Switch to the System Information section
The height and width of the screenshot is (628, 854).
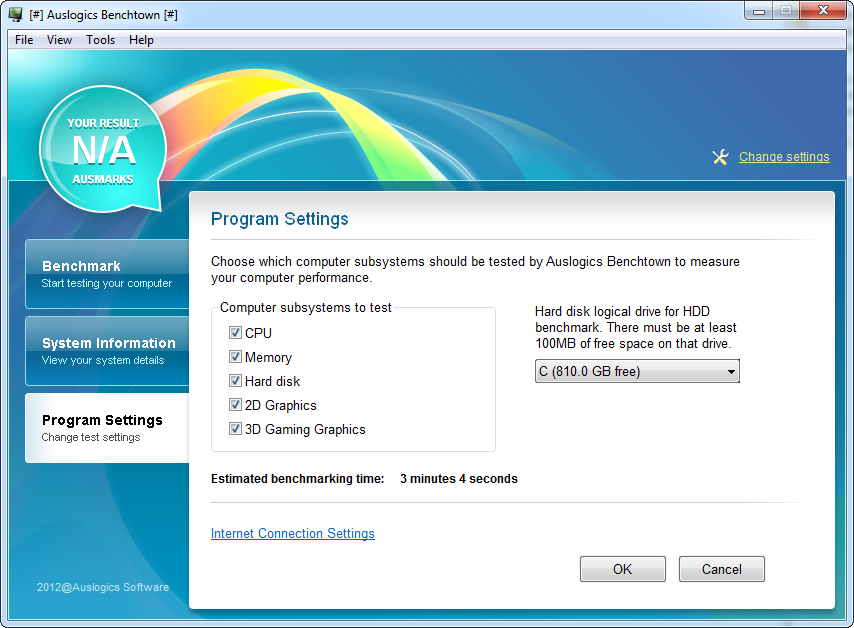(107, 351)
